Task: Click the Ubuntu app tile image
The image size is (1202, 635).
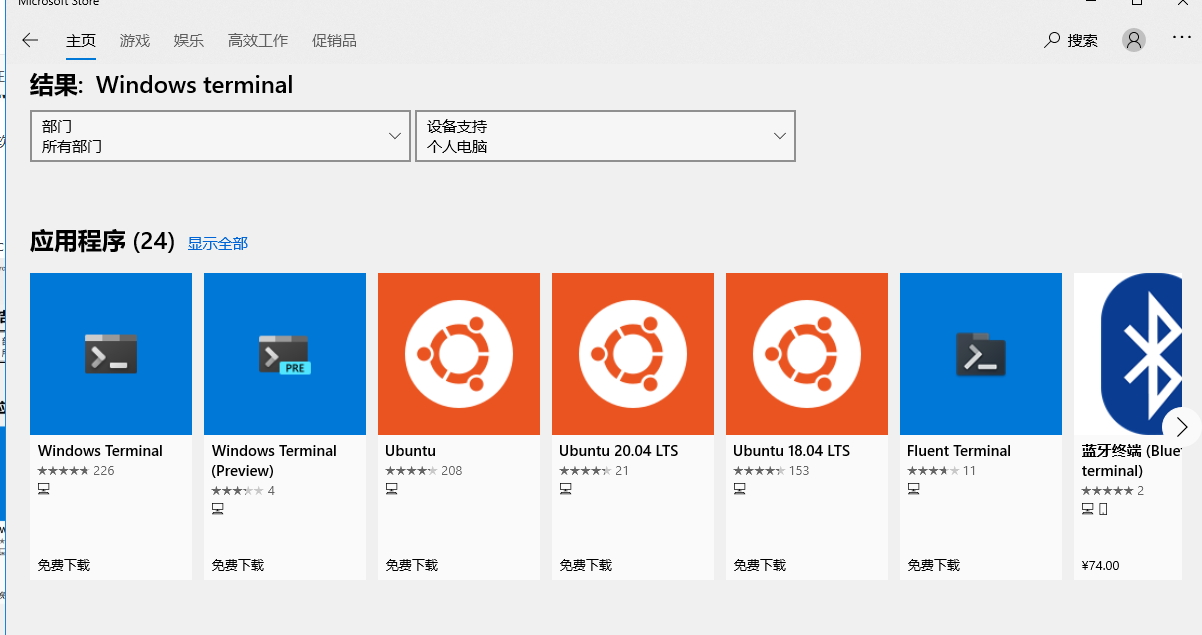Action: 459,354
